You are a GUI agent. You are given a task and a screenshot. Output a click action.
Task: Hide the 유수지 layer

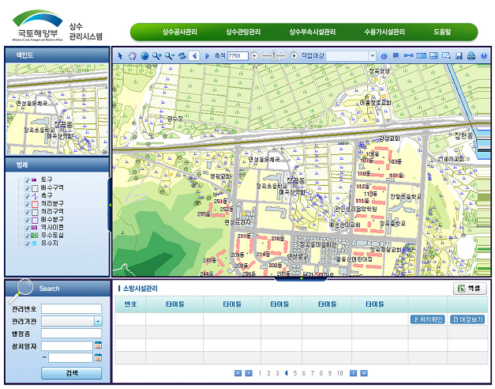[28, 244]
